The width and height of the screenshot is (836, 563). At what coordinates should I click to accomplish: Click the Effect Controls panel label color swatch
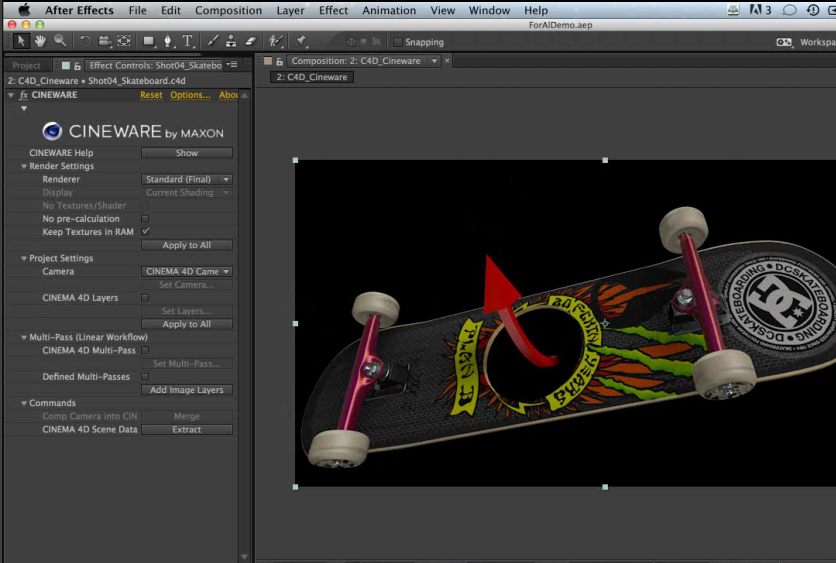coord(66,66)
